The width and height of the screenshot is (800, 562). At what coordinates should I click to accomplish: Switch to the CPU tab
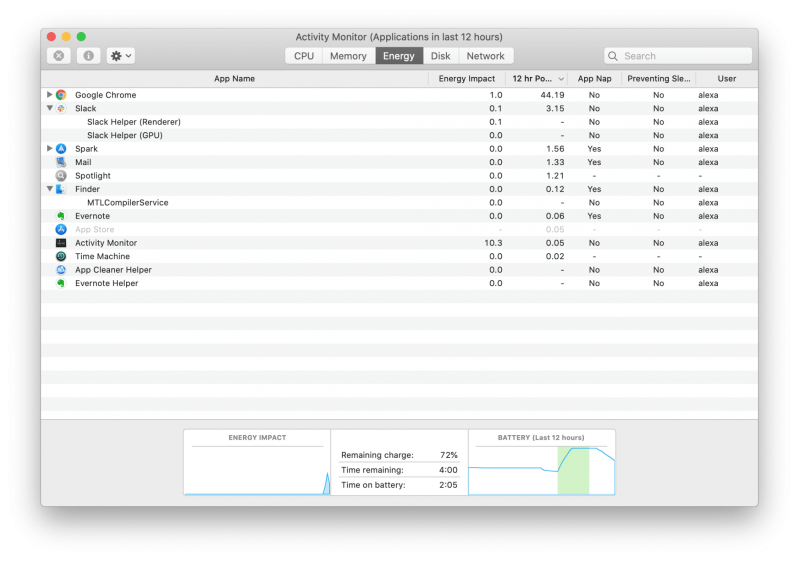(x=304, y=56)
